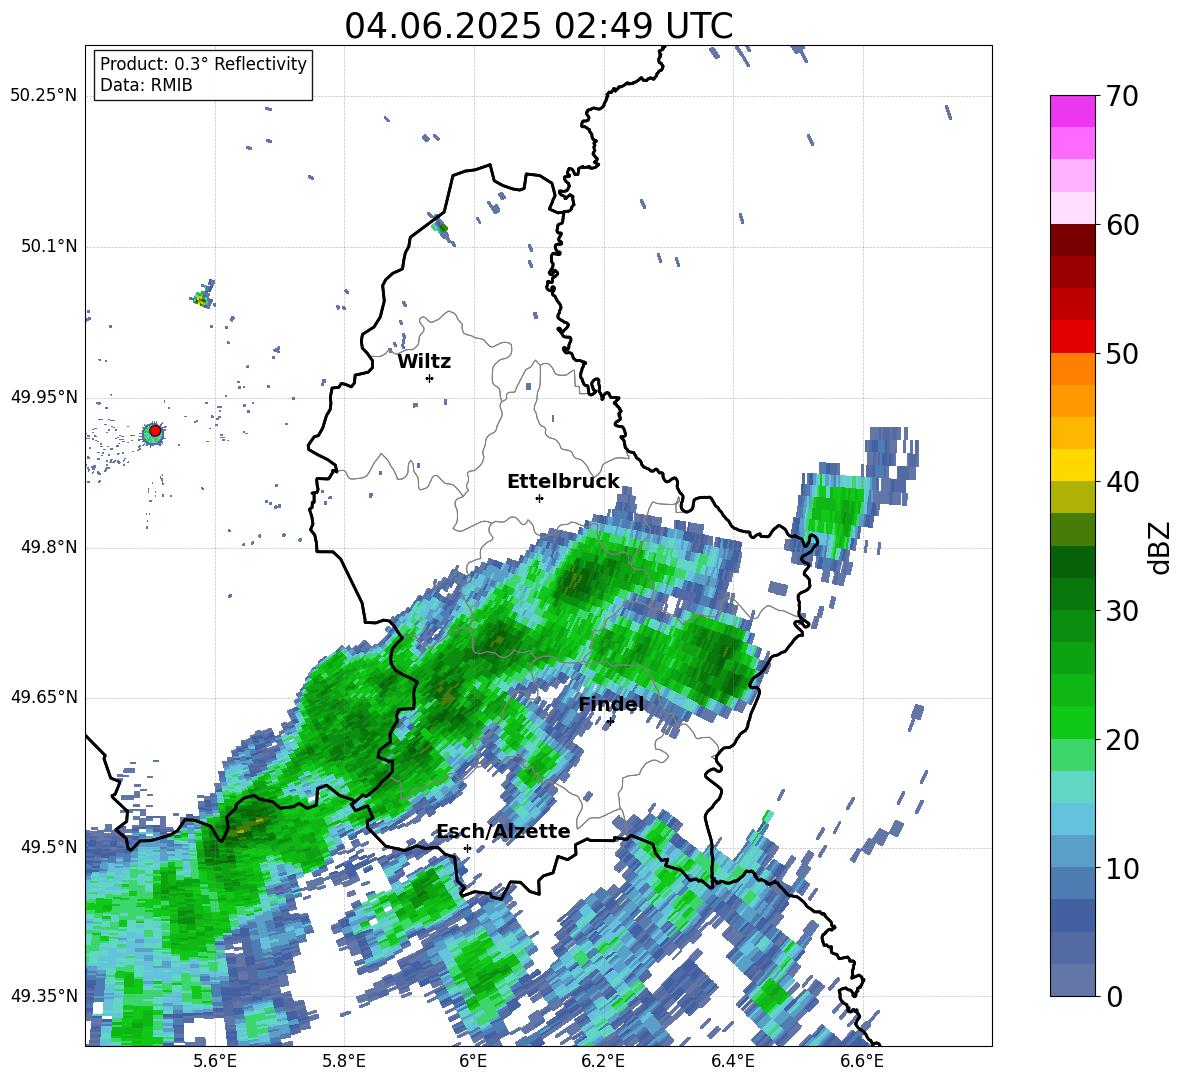The height and width of the screenshot is (1081, 1184).
Task: Click the 'Product: 0.3° Reflectivity' label
Action: tap(203, 63)
